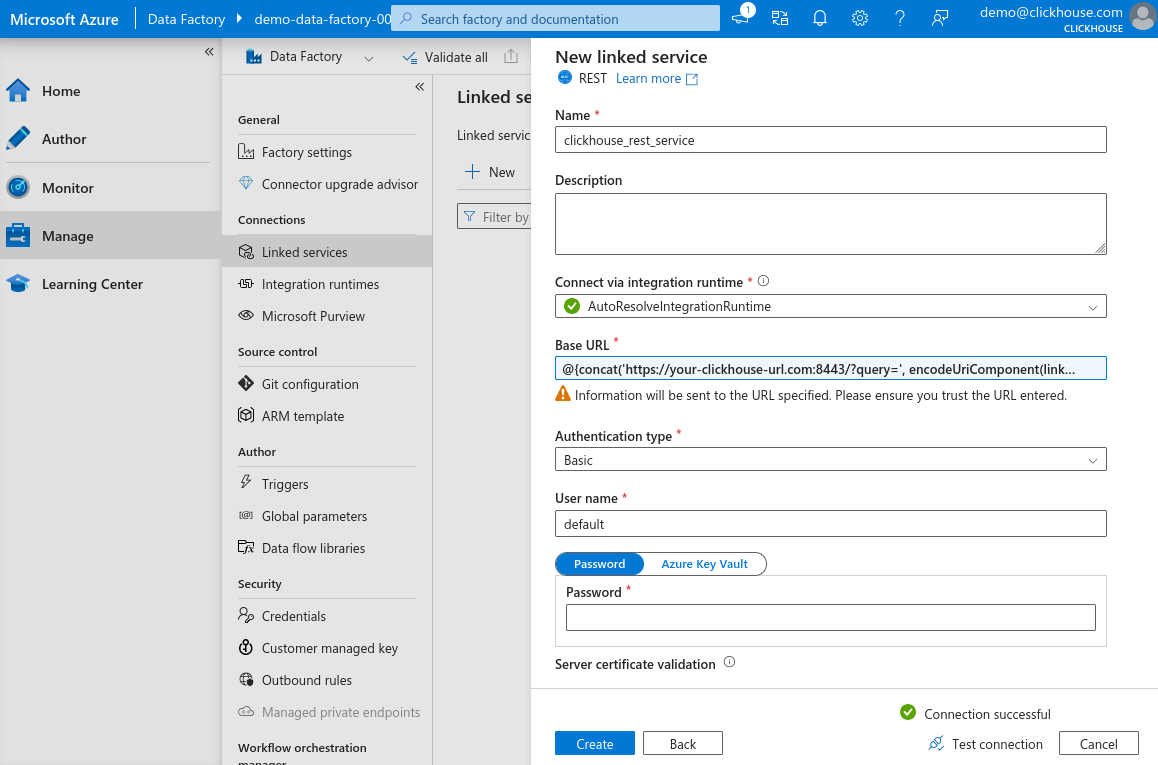Collapse the left navigation pane chevrons
The height and width of the screenshot is (765, 1158).
(210, 50)
